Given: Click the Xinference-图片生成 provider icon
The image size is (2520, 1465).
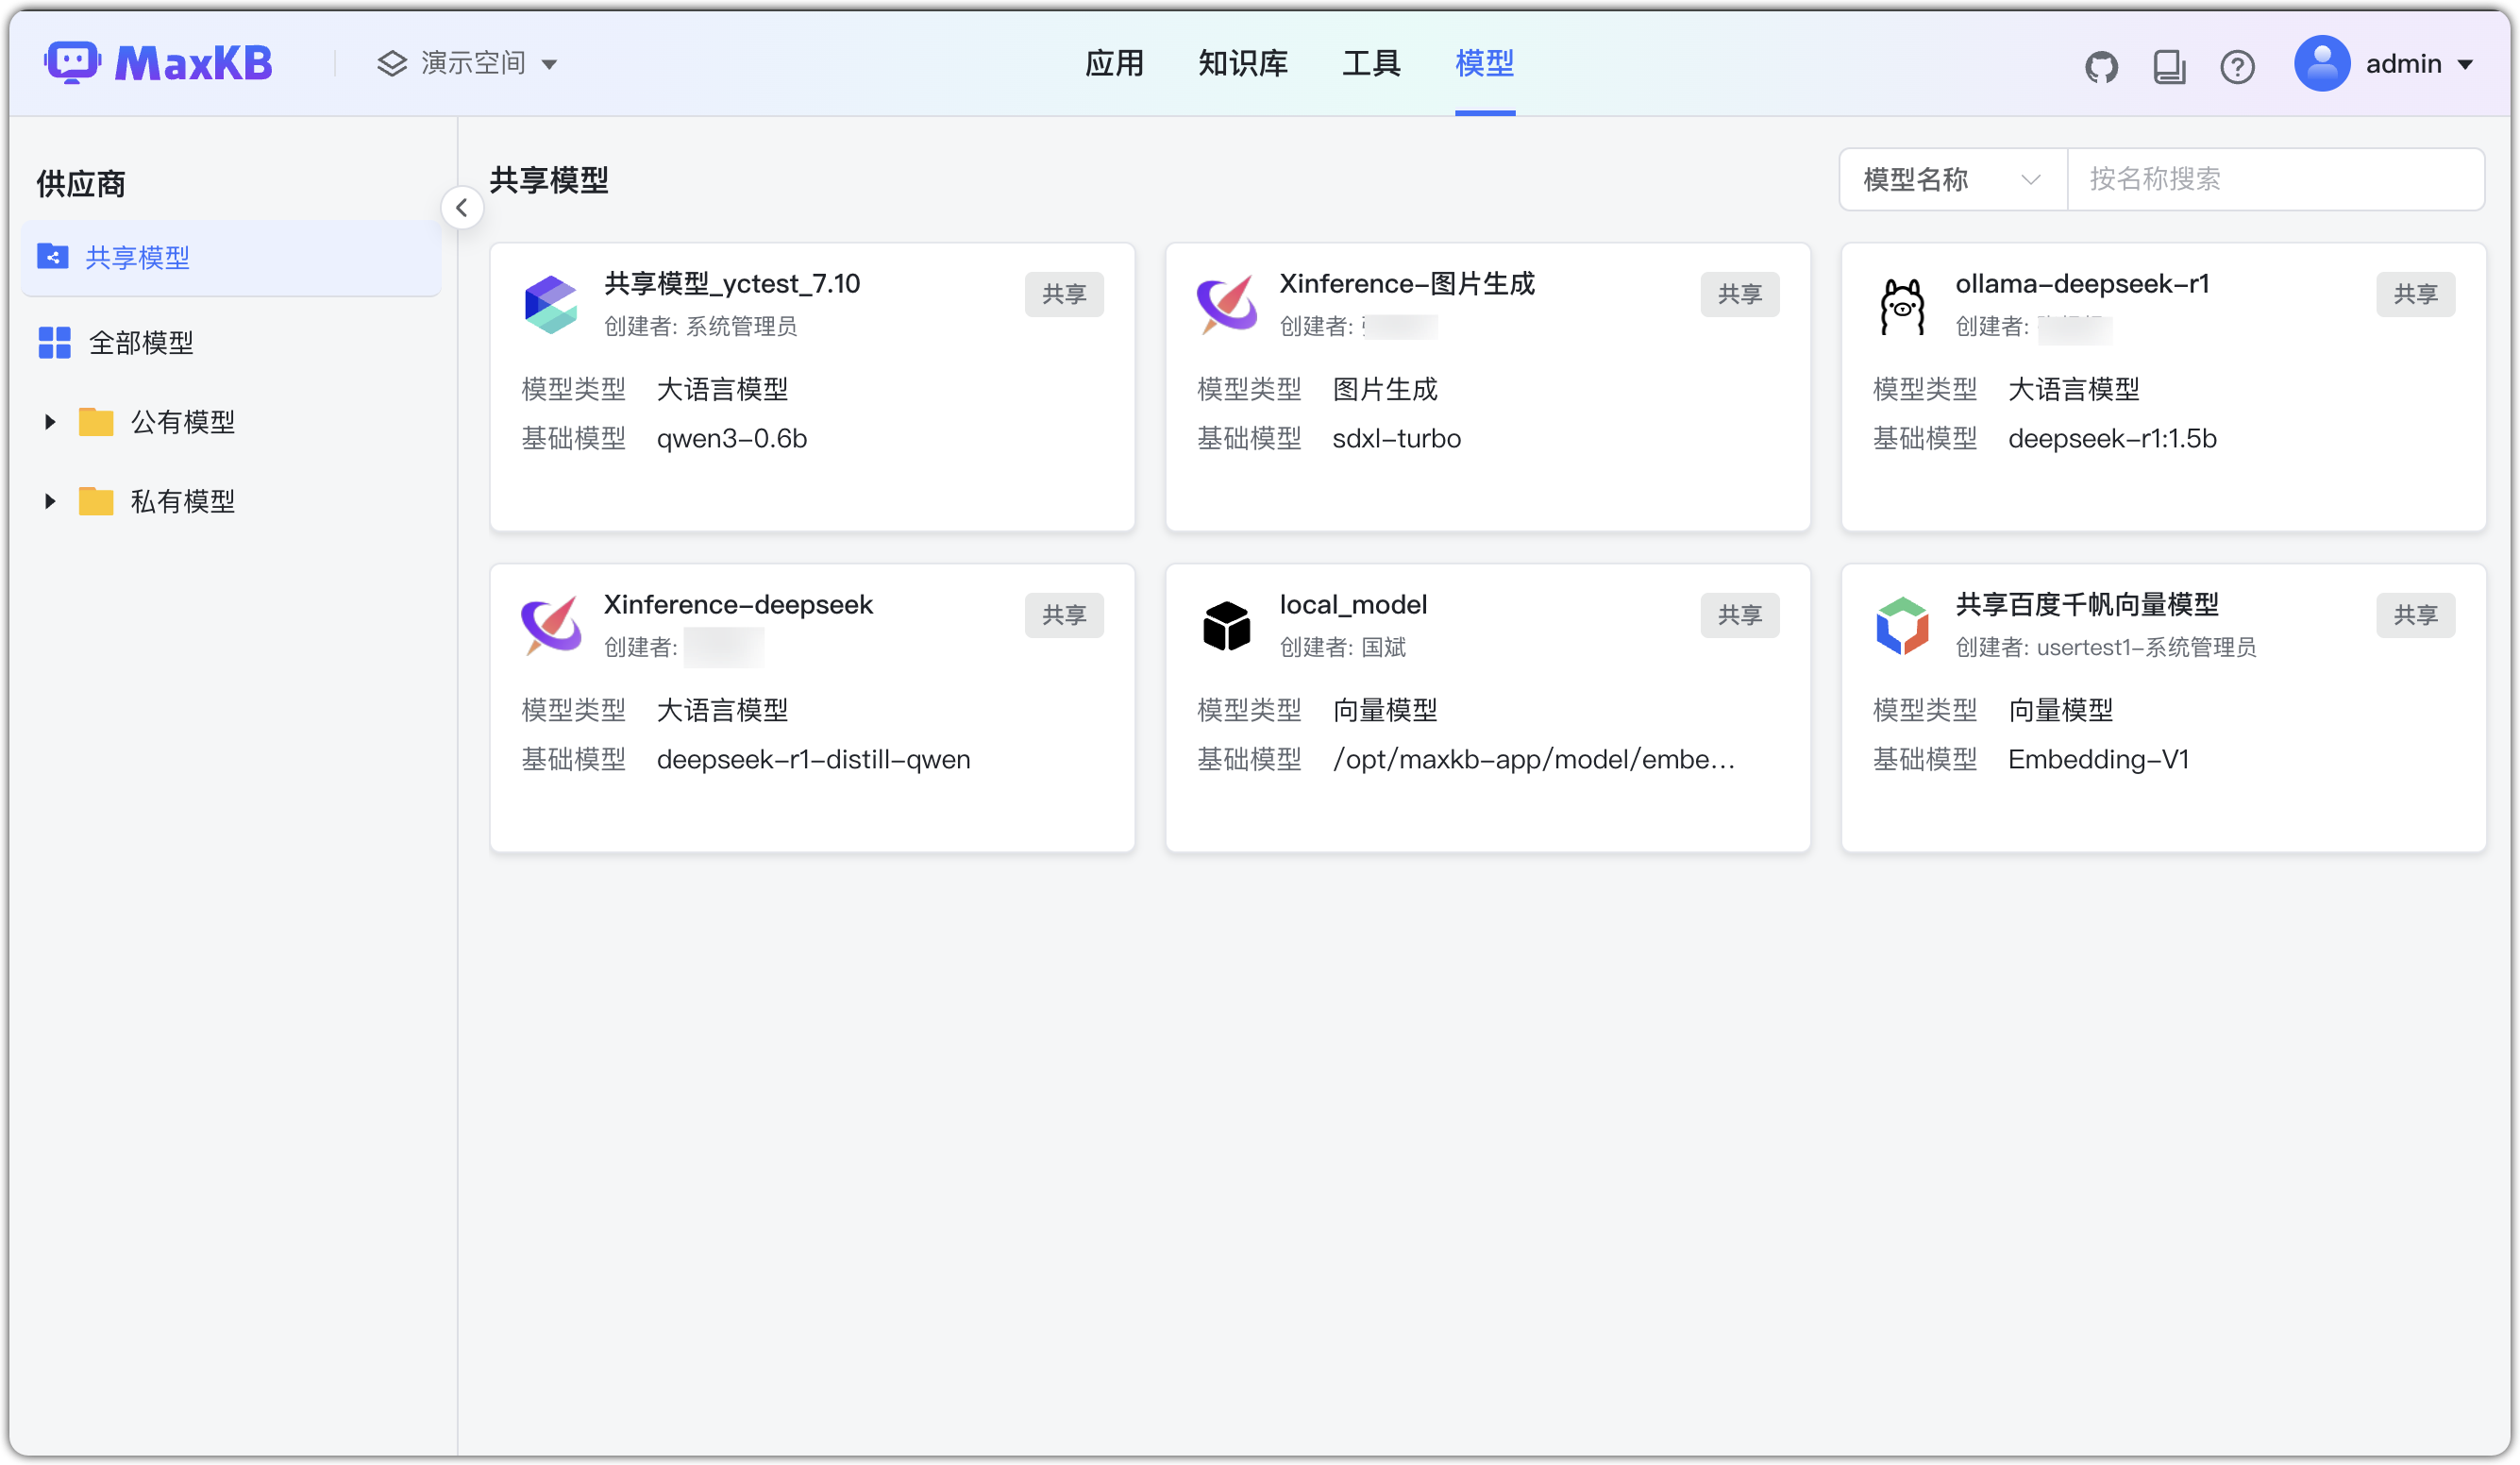Looking at the screenshot, I should 1227,305.
